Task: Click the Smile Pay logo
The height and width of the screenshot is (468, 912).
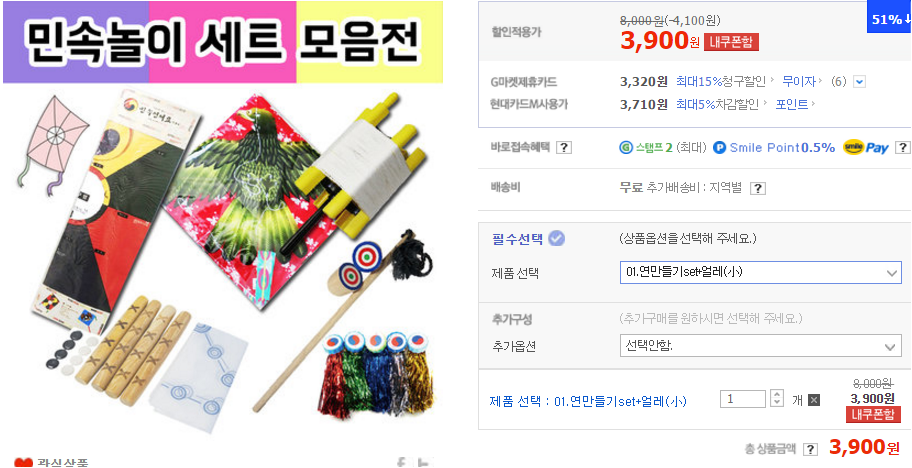Action: point(865,147)
